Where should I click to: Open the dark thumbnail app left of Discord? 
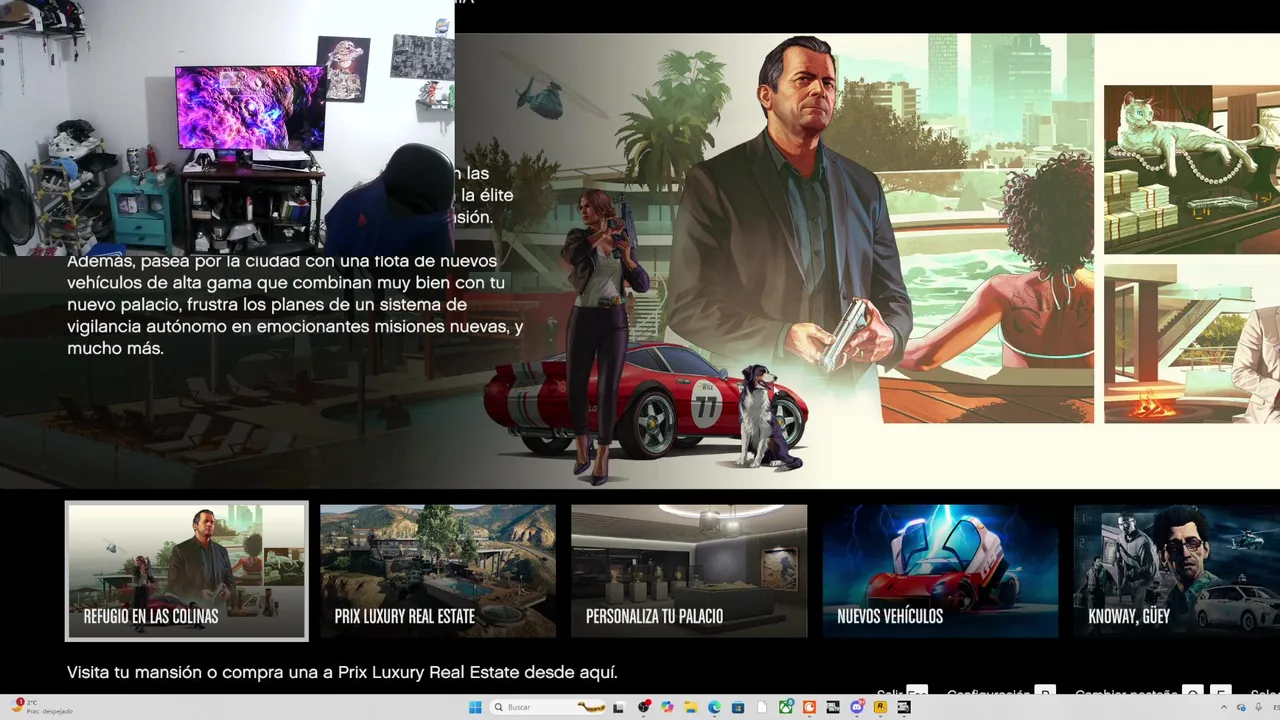click(833, 707)
